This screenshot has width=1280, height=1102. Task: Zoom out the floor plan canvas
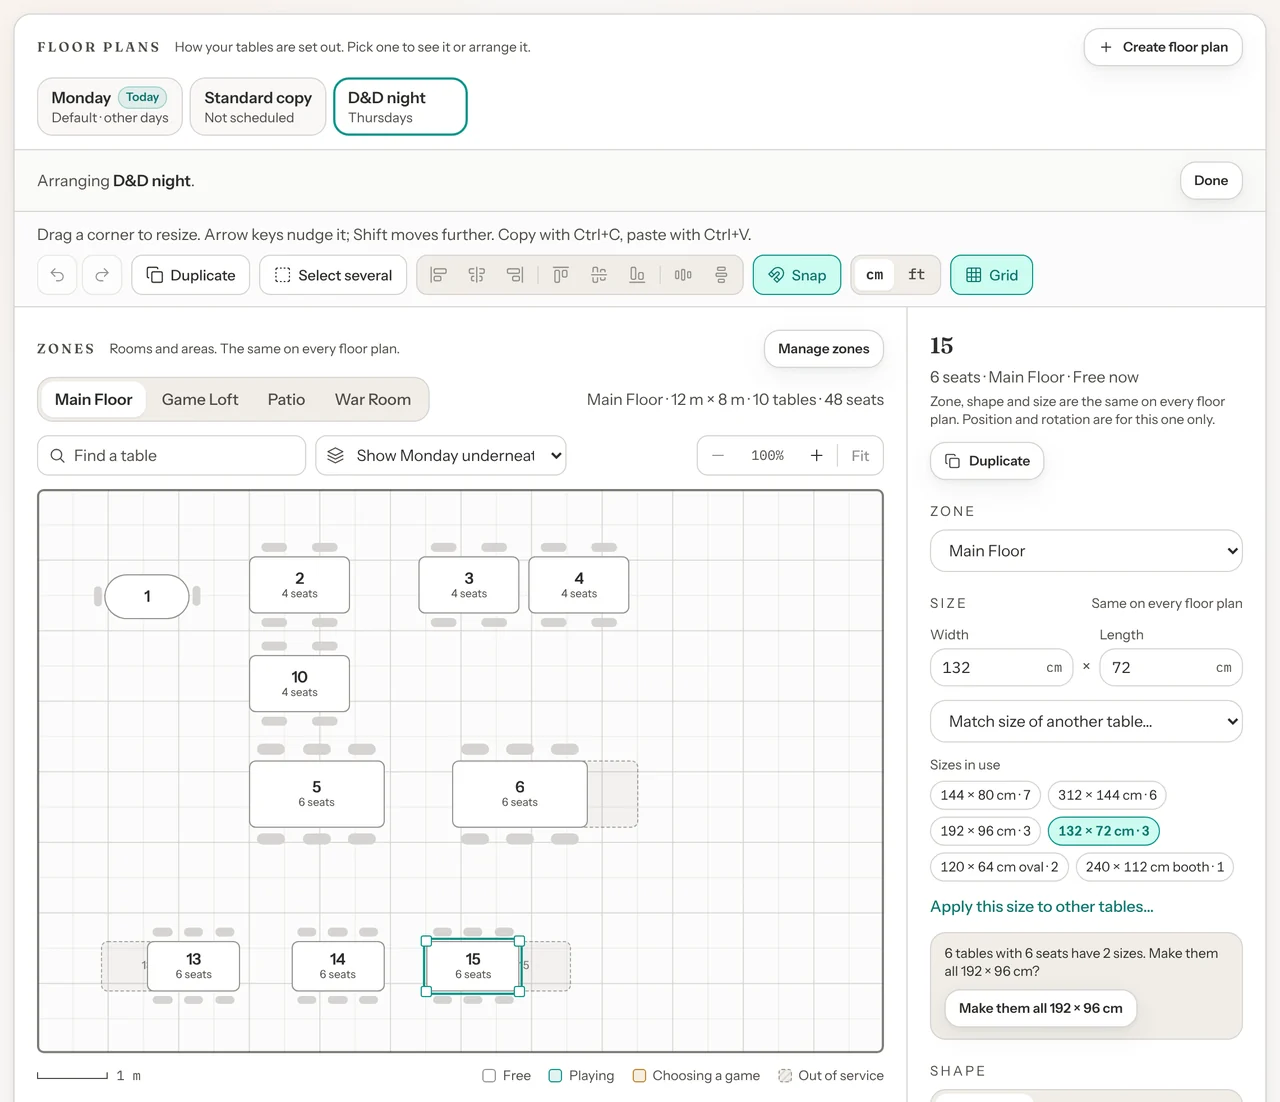coord(718,456)
